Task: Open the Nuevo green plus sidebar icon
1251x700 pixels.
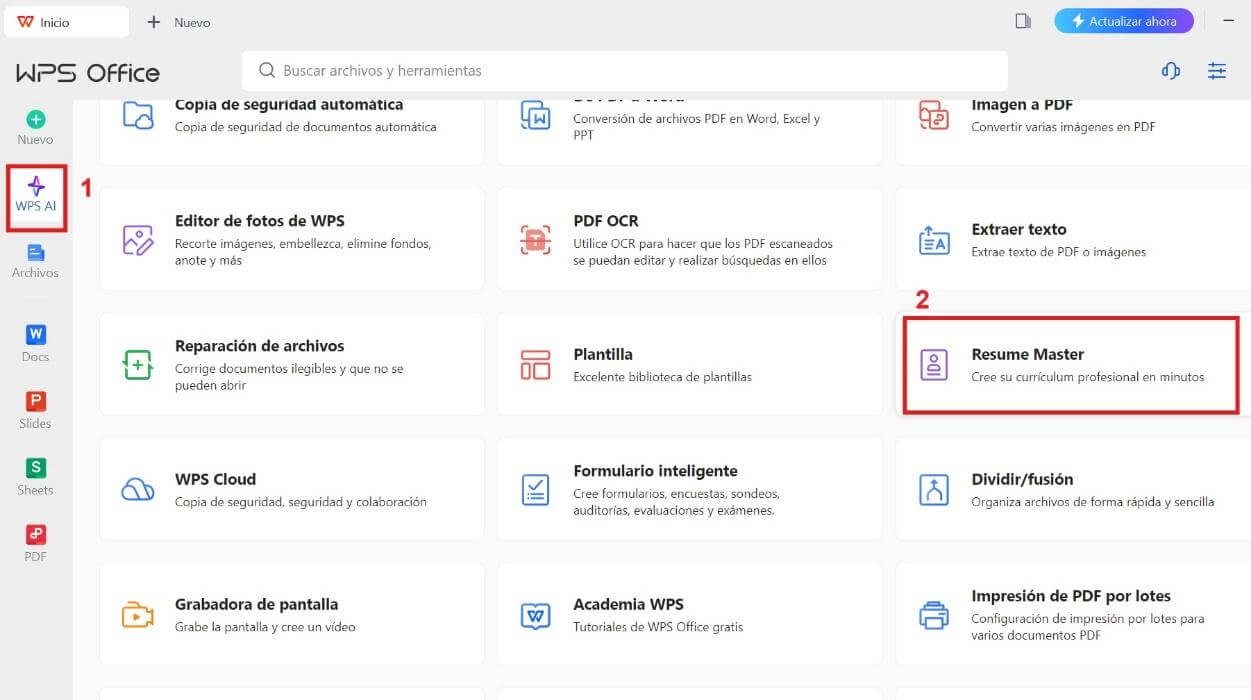Action: coord(36,119)
